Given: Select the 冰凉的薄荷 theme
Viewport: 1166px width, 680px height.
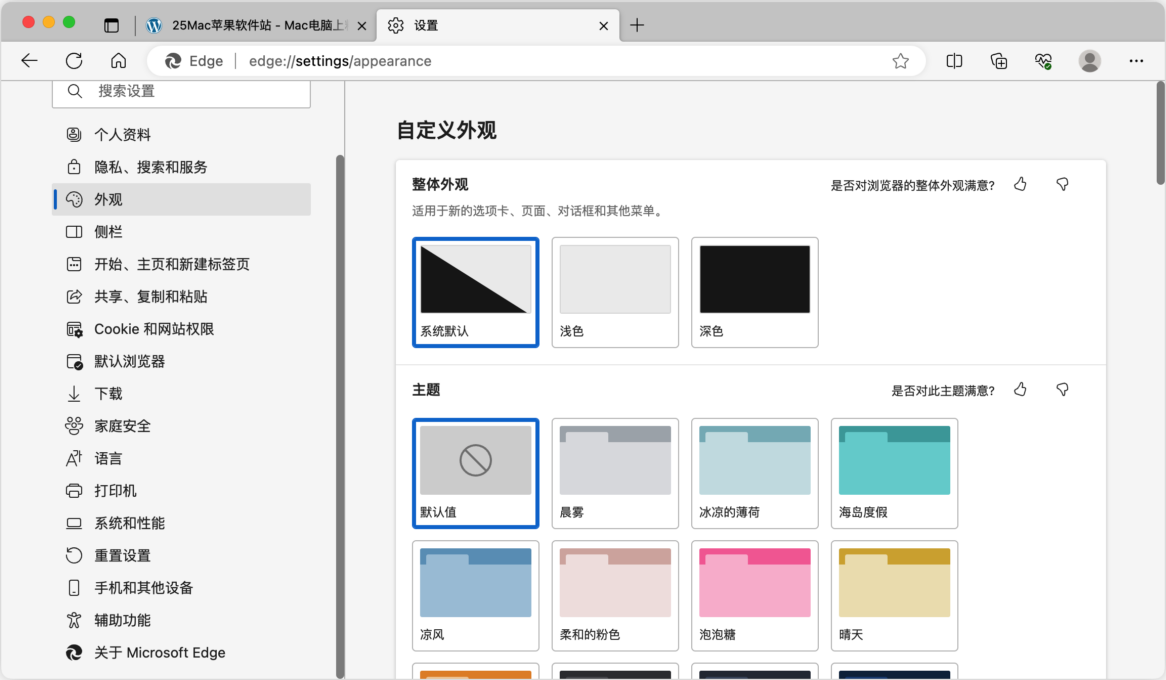Looking at the screenshot, I should (755, 473).
